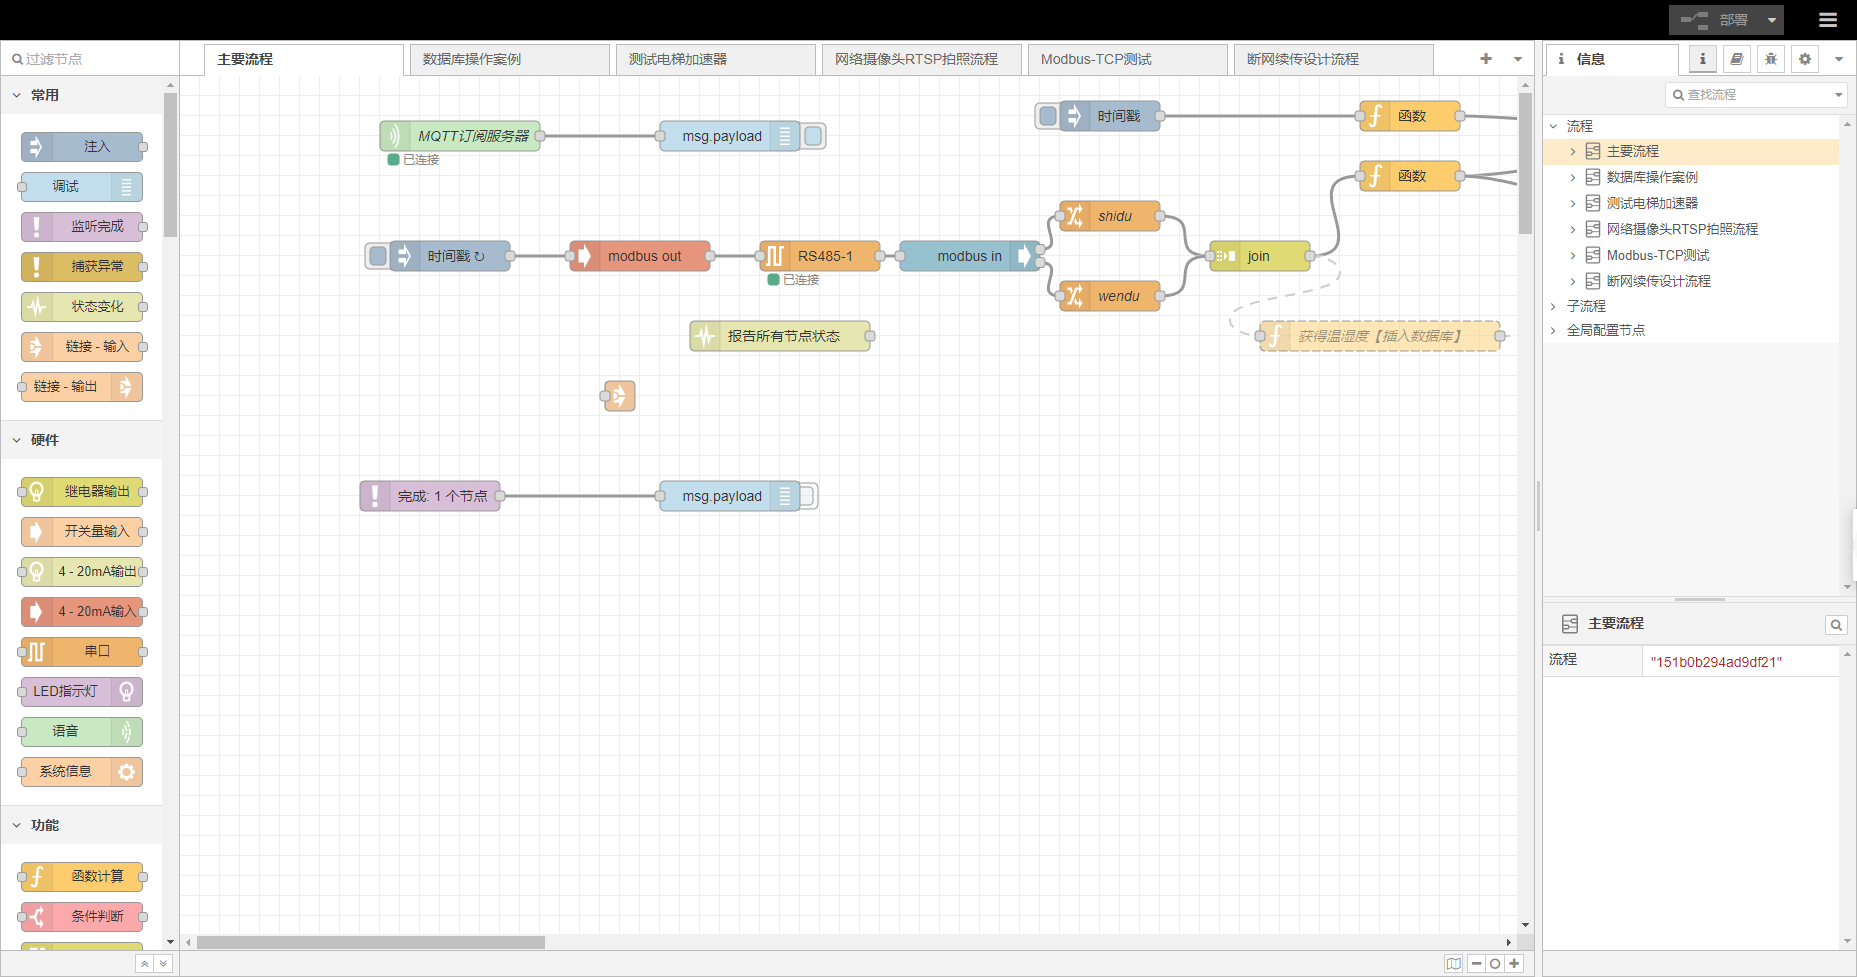Viewport: 1857px width, 977px height.
Task: Select the 语音 voice palette node
Action: tap(82, 732)
